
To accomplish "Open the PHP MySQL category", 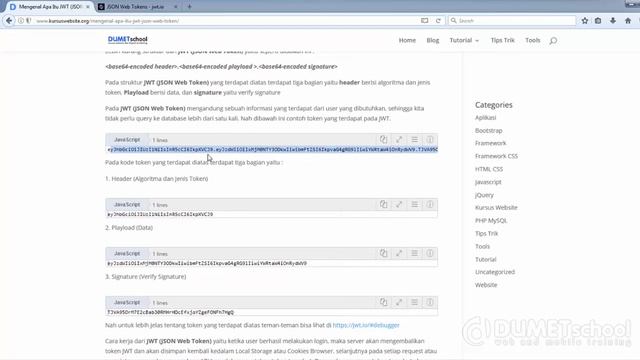I will coord(491,220).
